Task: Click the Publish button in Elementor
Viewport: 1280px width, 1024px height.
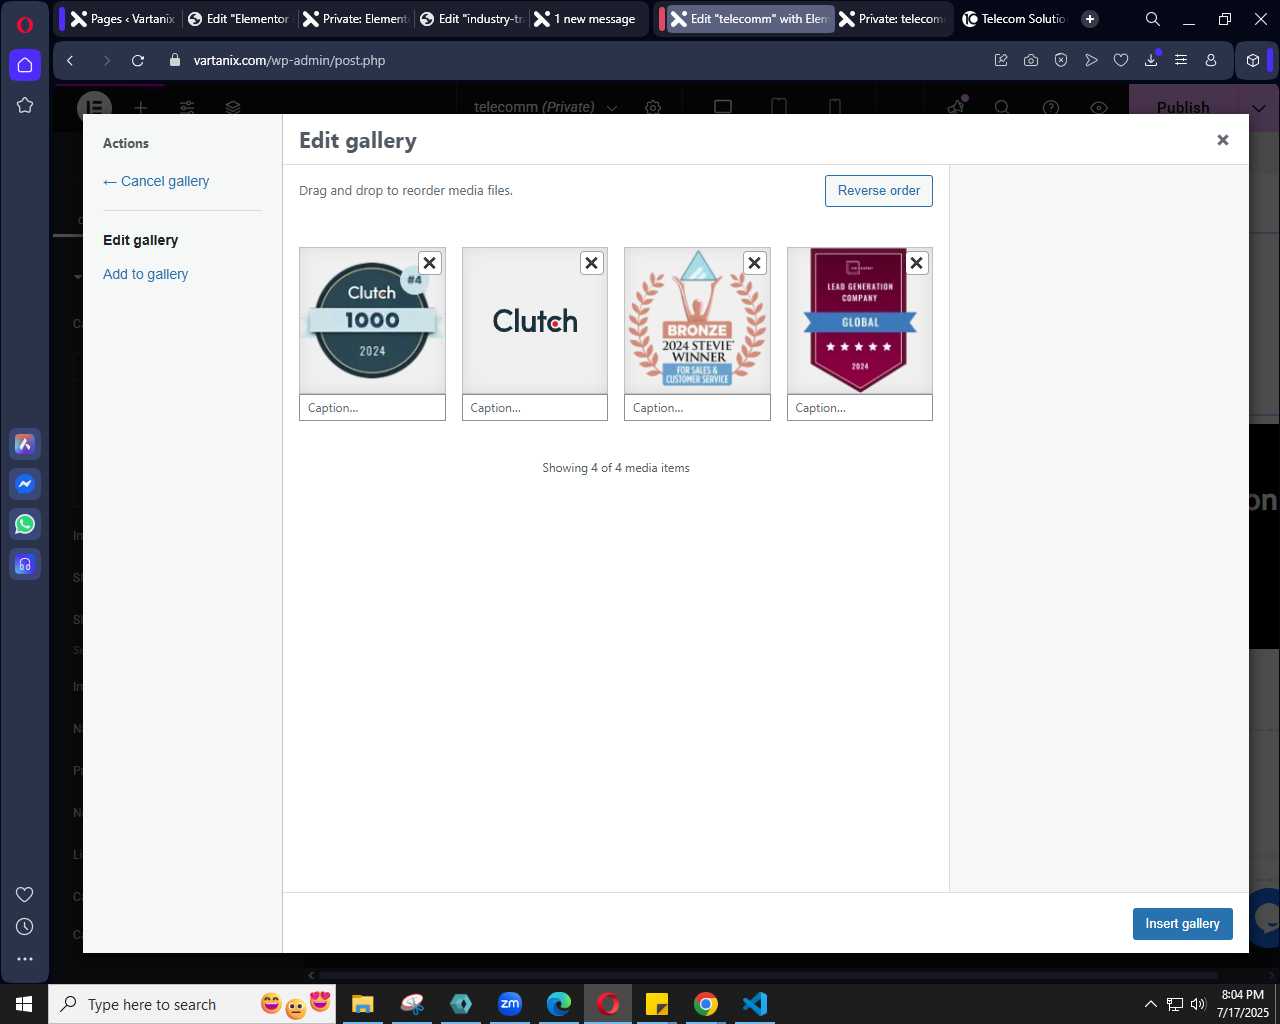Action: (1183, 107)
